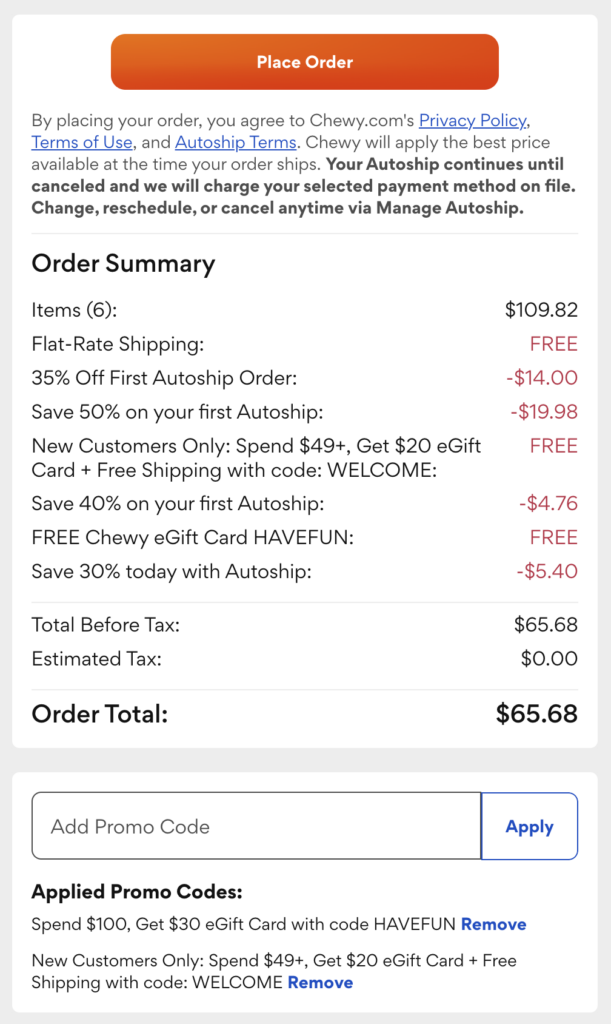The width and height of the screenshot is (611, 1024).
Task: Focus the Add Promo Code field
Action: (256, 826)
